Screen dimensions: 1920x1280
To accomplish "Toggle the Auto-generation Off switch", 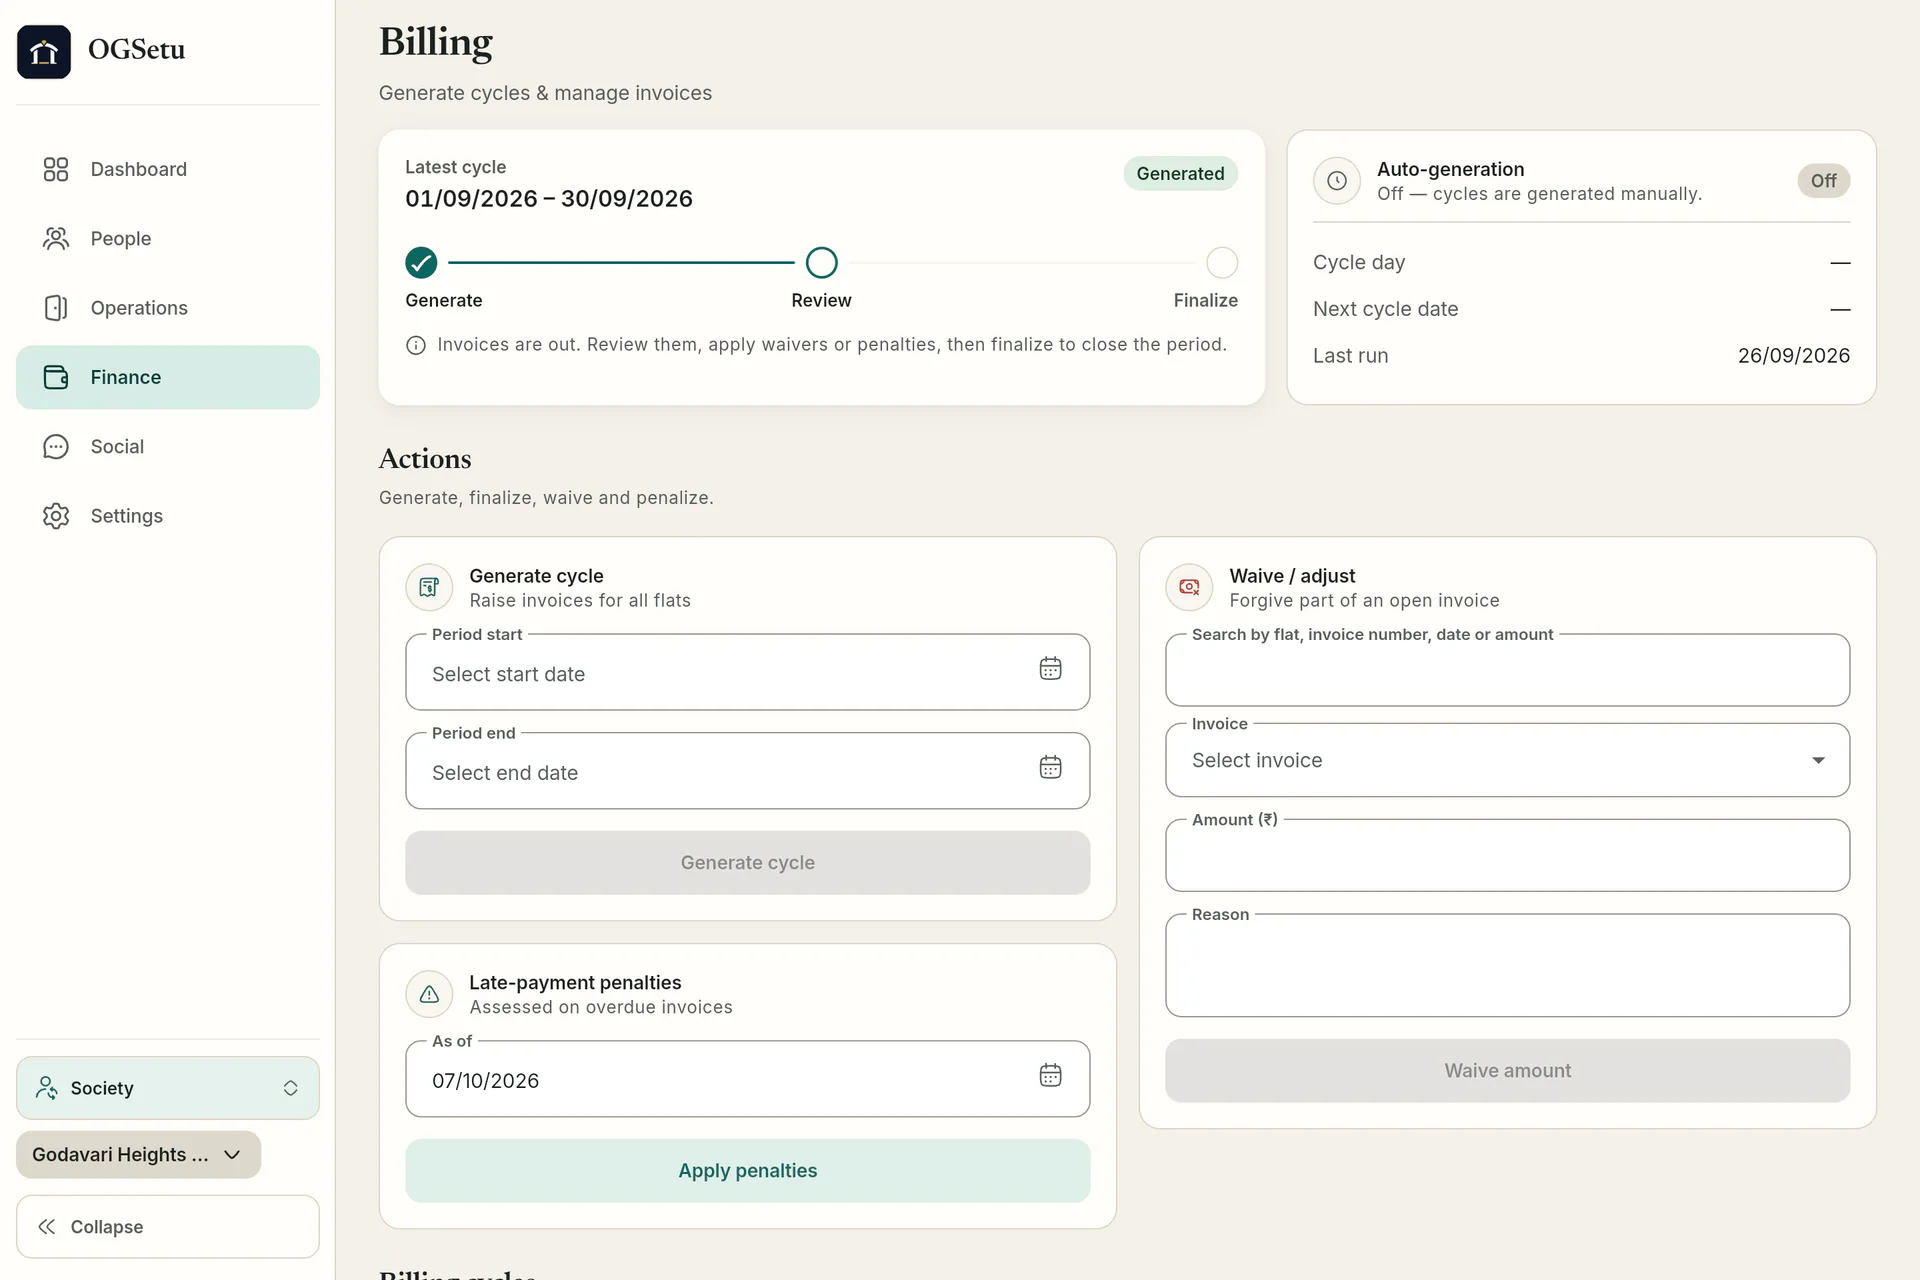I will (x=1823, y=181).
